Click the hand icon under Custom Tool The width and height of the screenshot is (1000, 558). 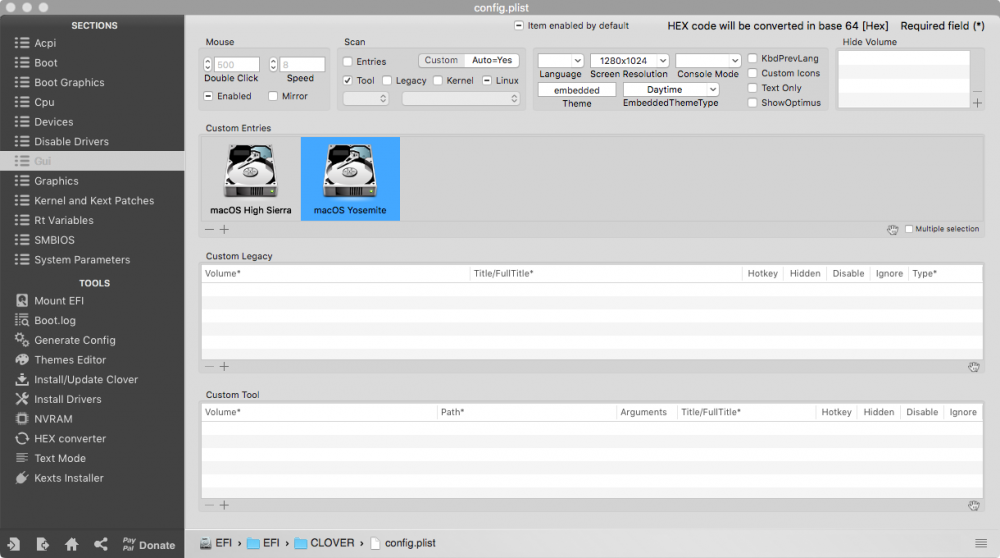click(974, 505)
